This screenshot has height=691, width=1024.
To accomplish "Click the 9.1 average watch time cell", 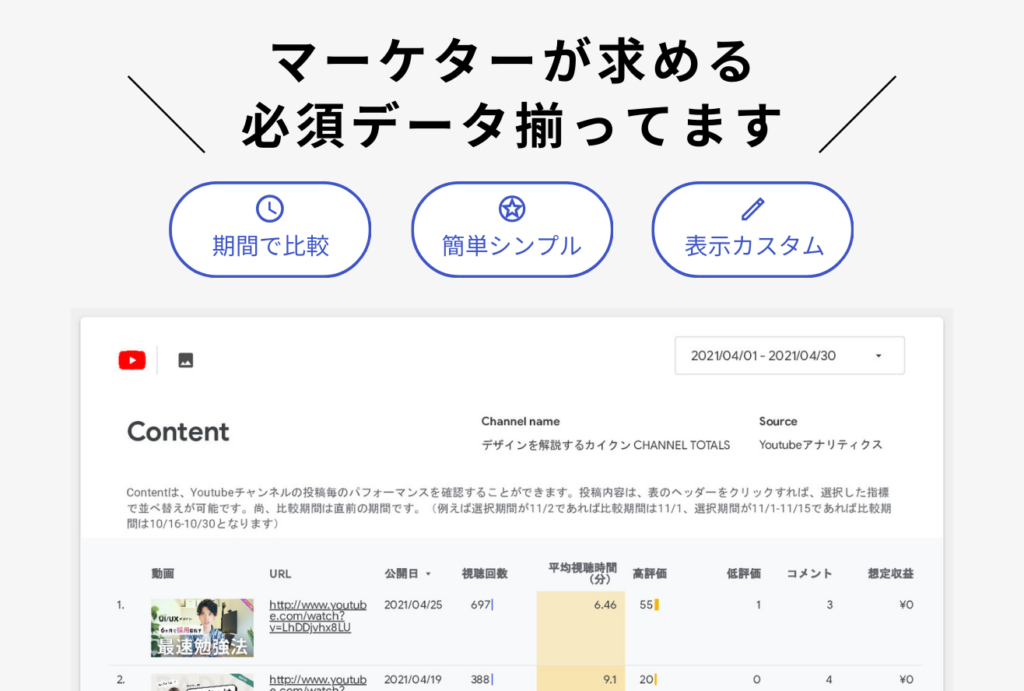I will (609, 679).
